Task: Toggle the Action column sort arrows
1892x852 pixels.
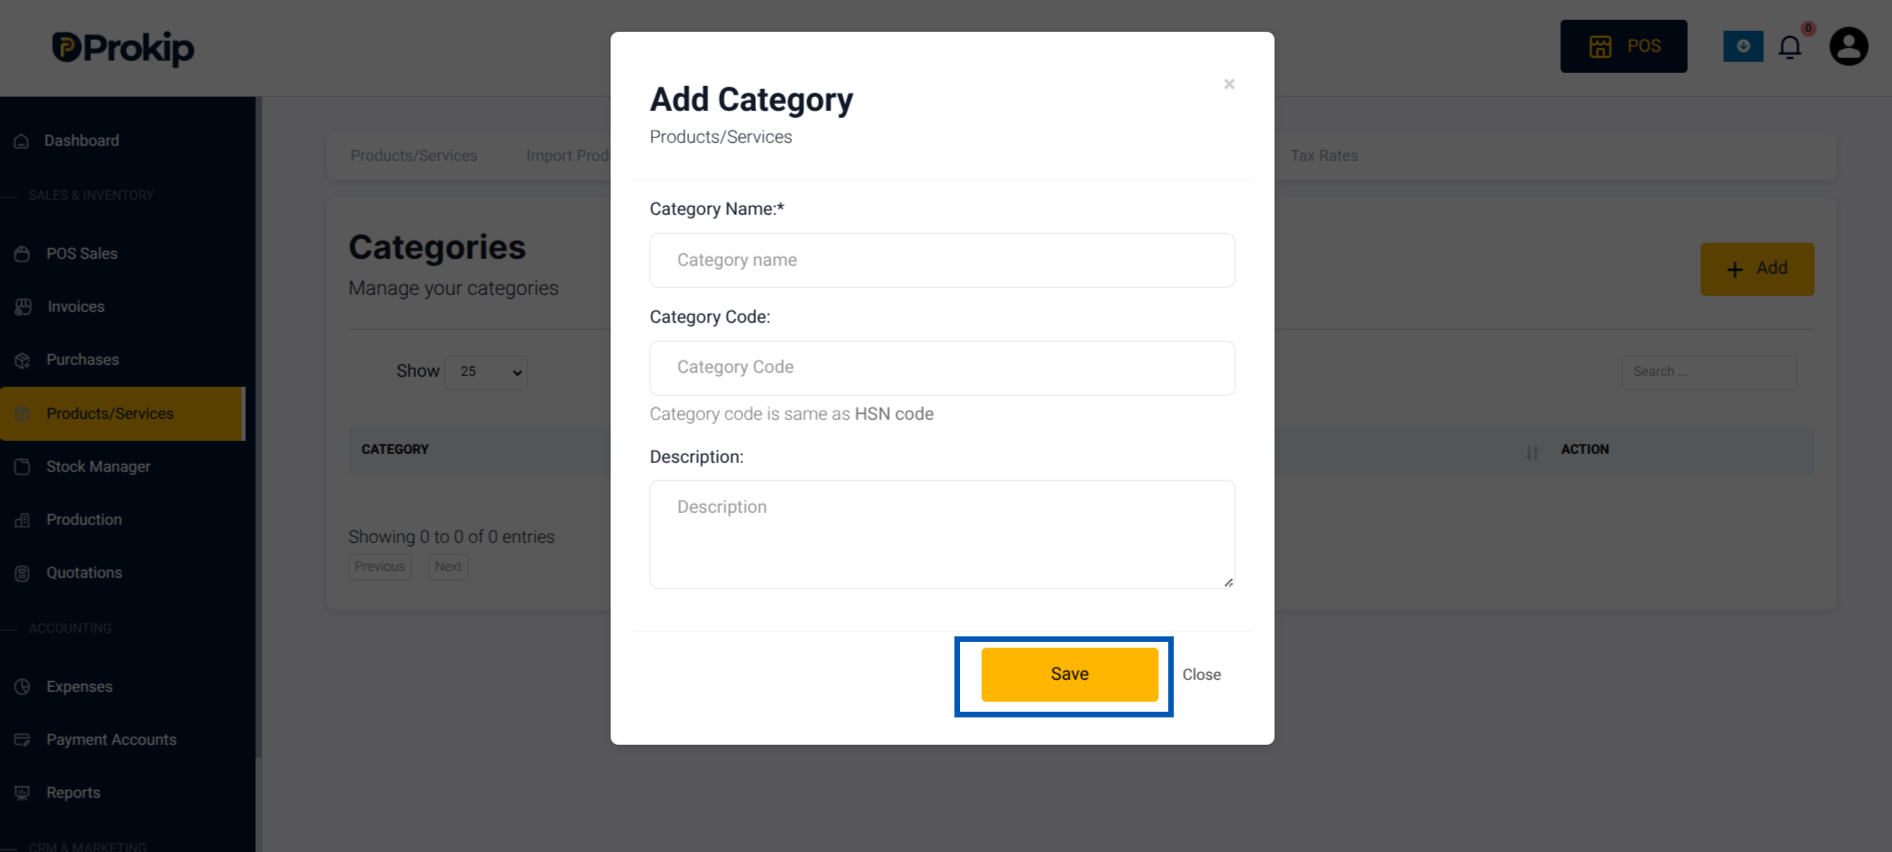Action: (1532, 453)
